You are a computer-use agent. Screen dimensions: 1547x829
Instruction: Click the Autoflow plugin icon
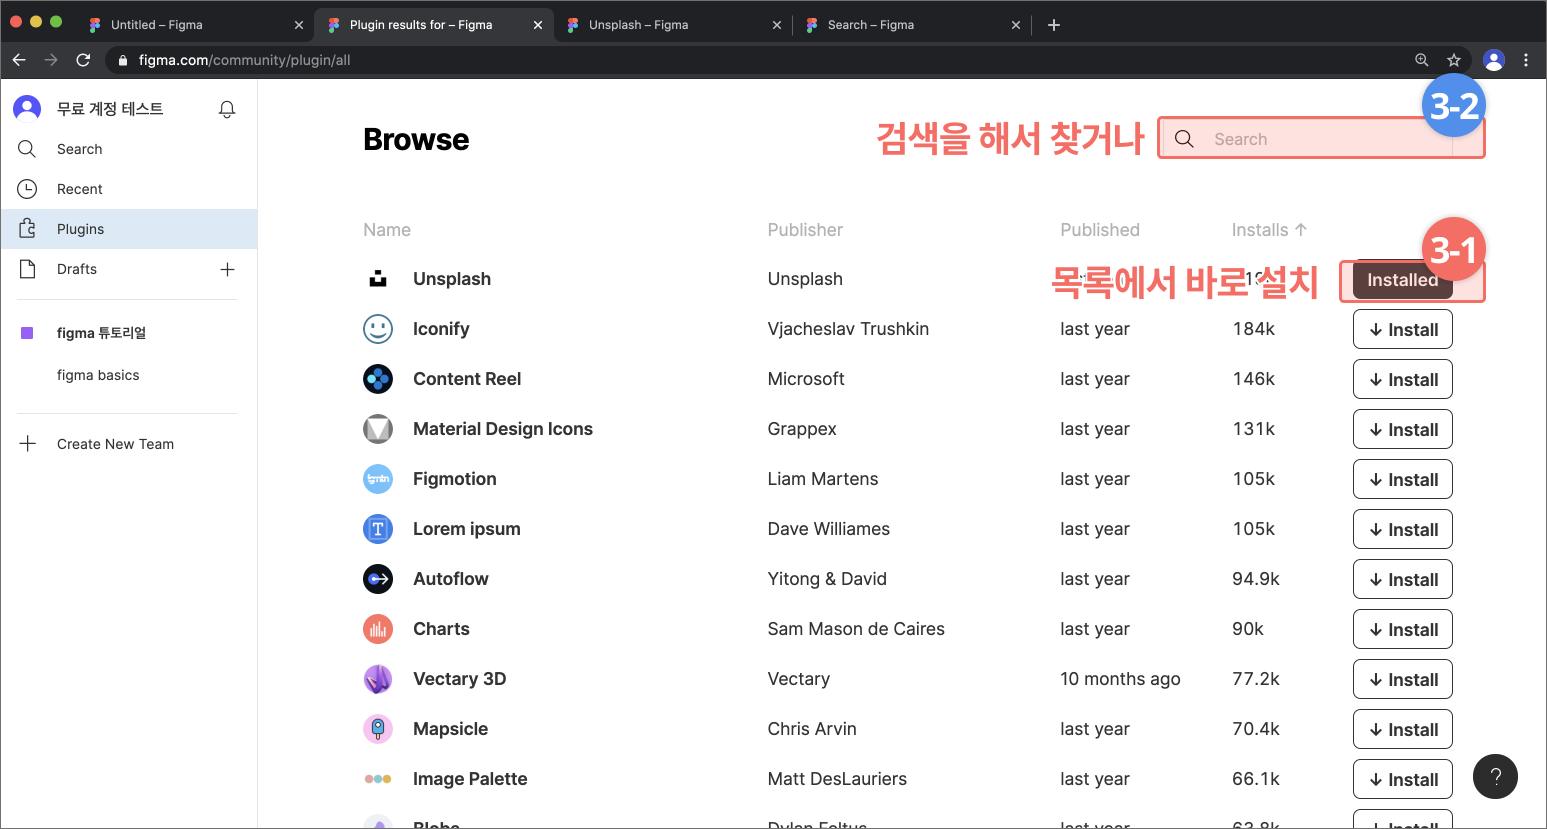(x=378, y=579)
